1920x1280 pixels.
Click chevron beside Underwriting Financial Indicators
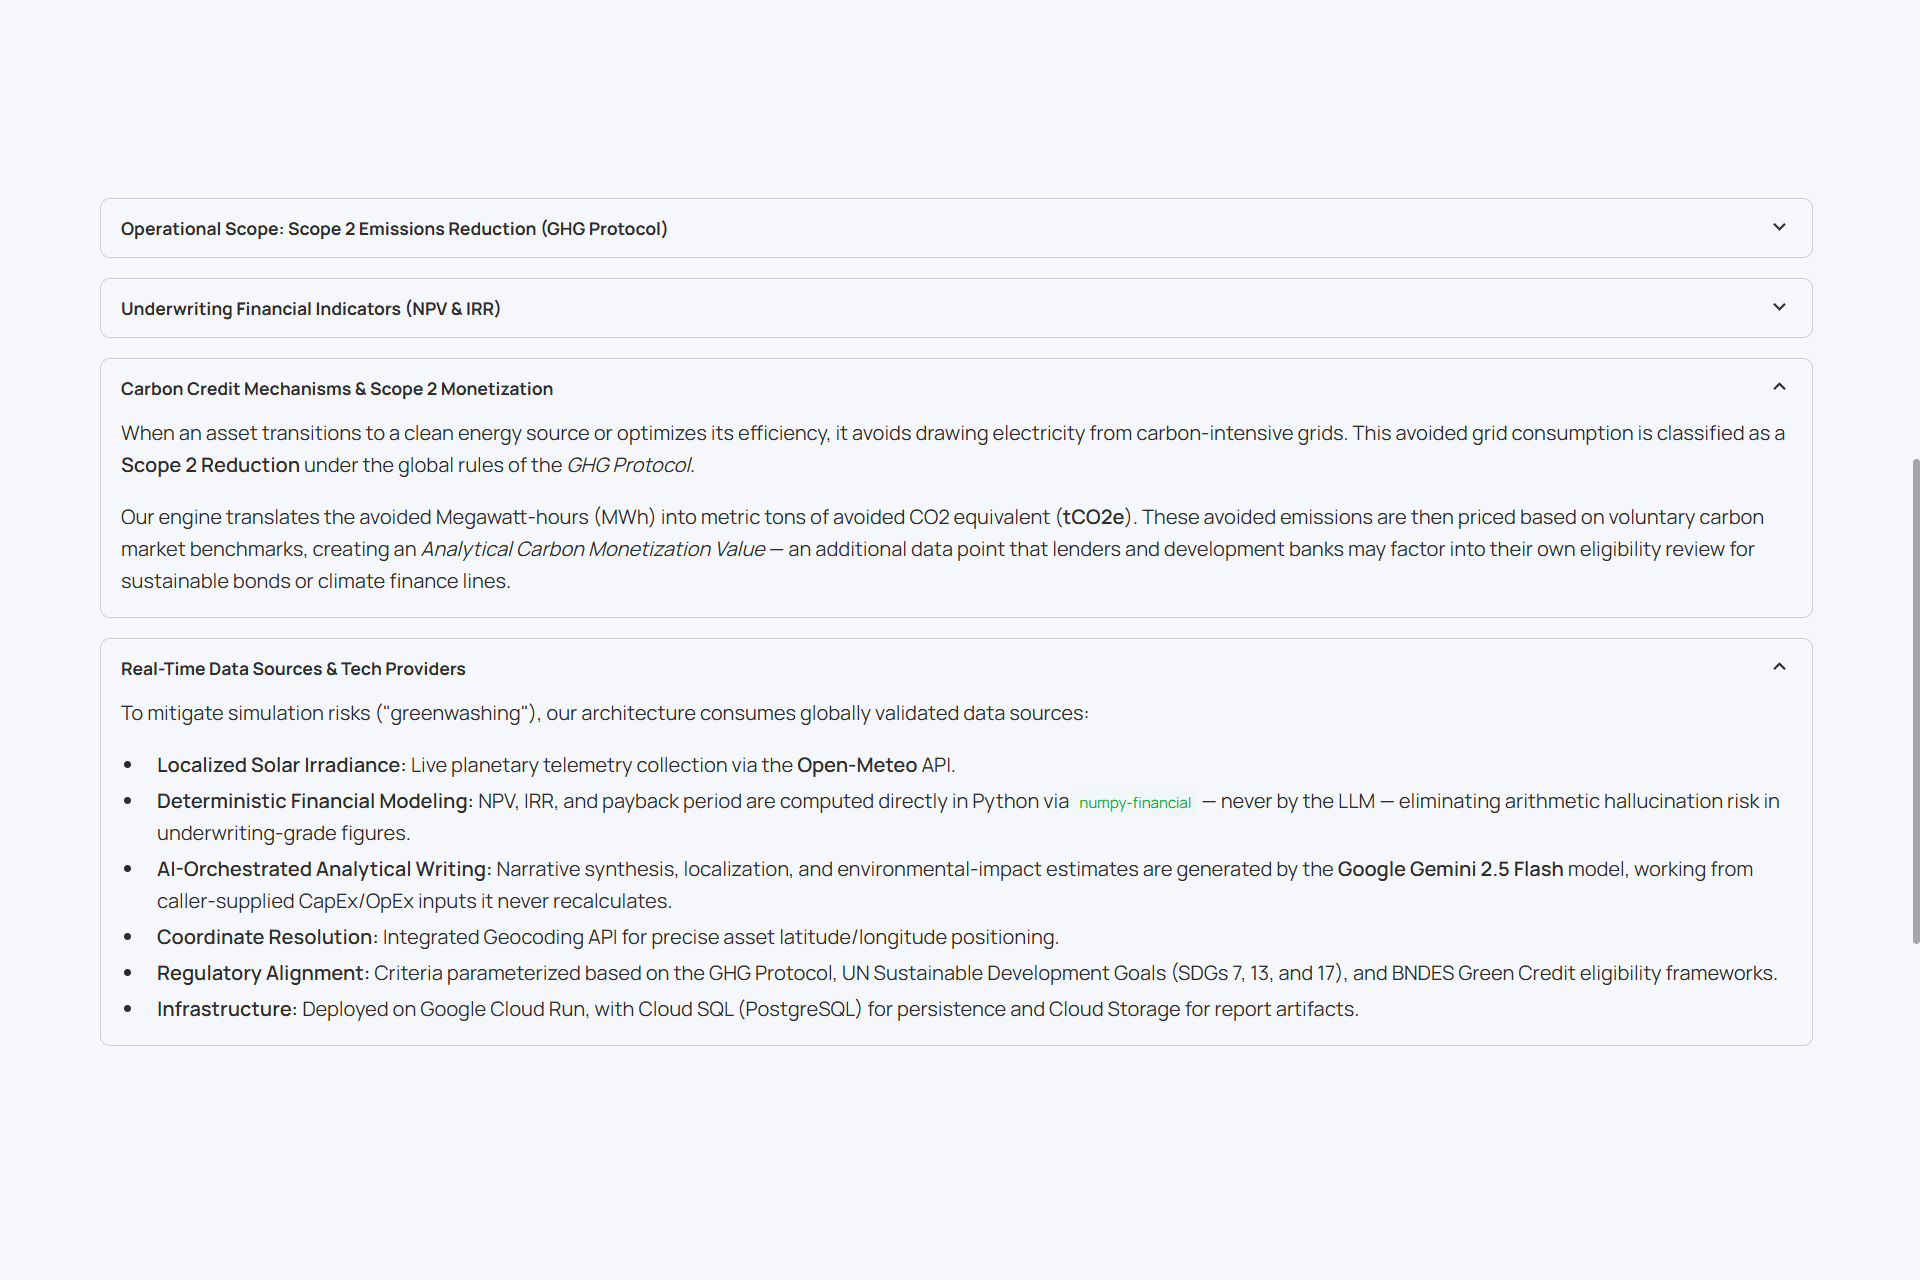click(x=1779, y=307)
